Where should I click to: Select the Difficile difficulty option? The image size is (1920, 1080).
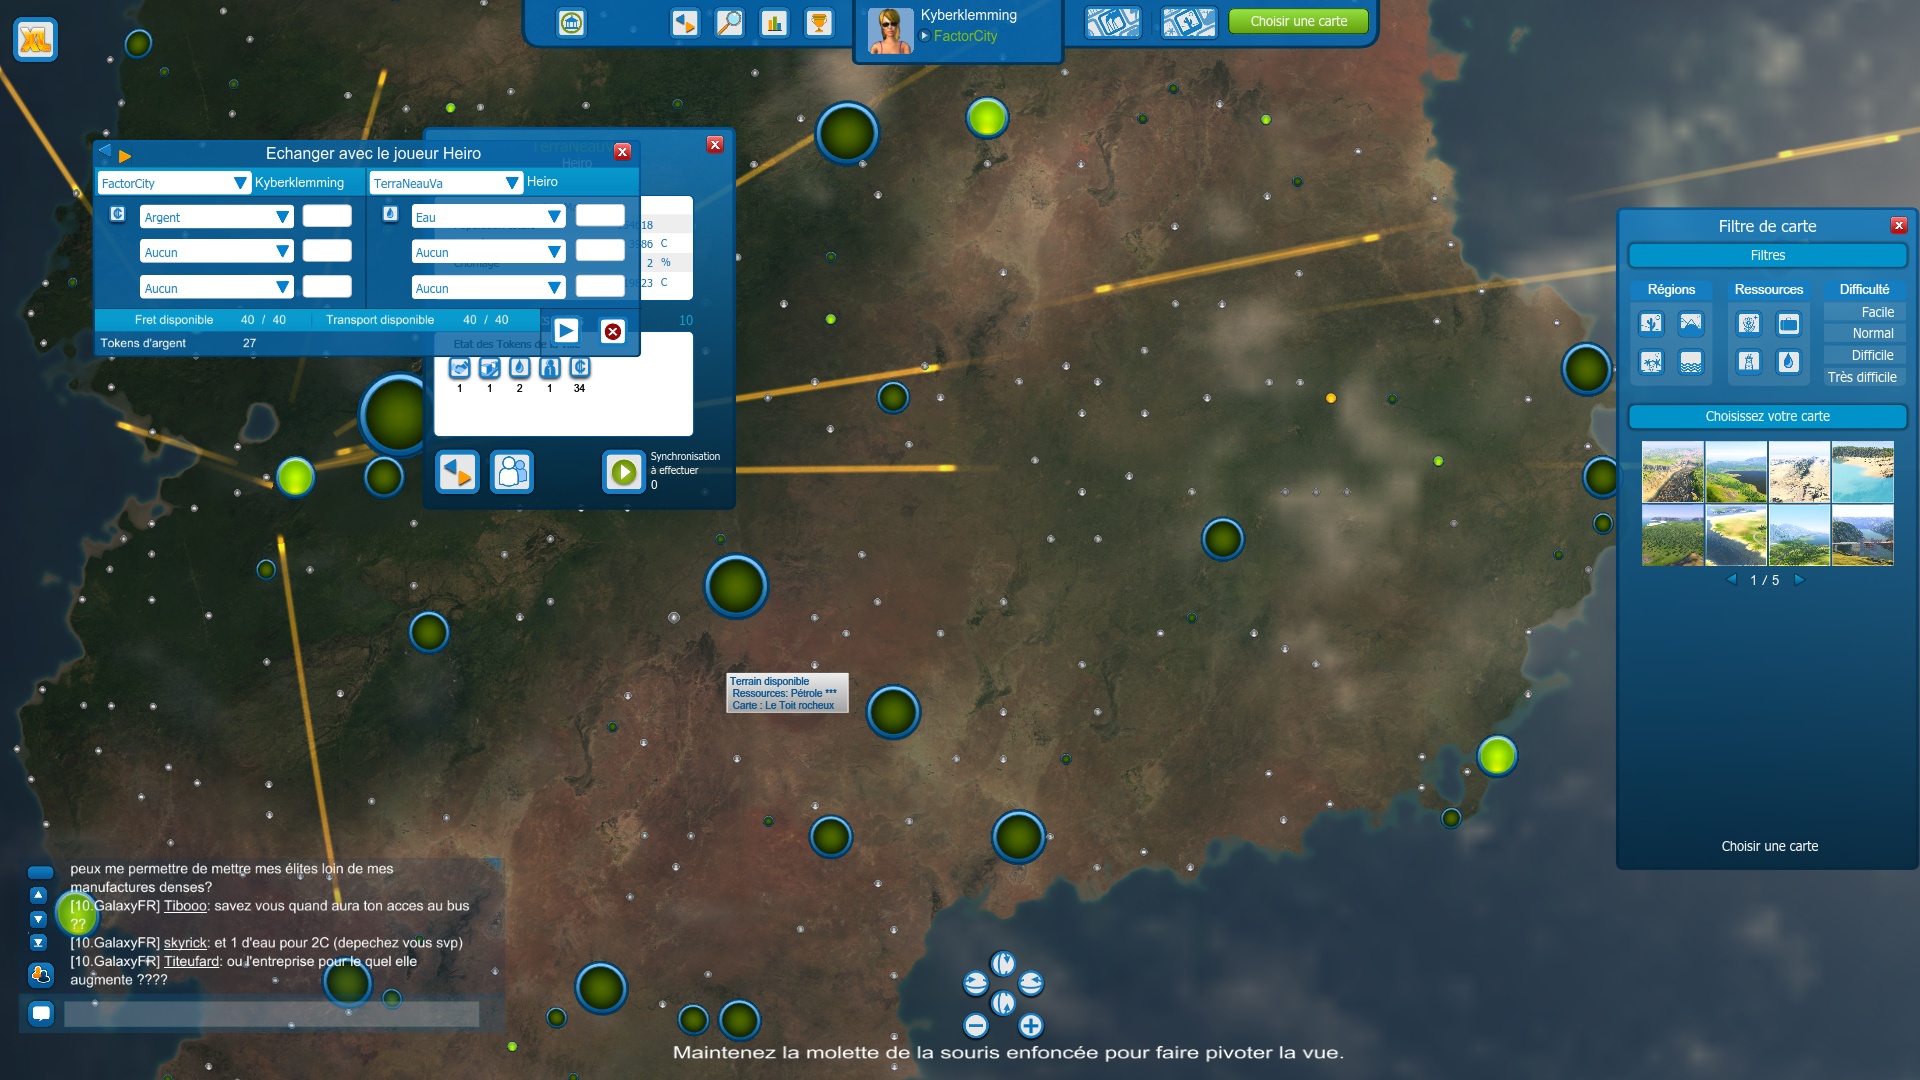click(1871, 355)
